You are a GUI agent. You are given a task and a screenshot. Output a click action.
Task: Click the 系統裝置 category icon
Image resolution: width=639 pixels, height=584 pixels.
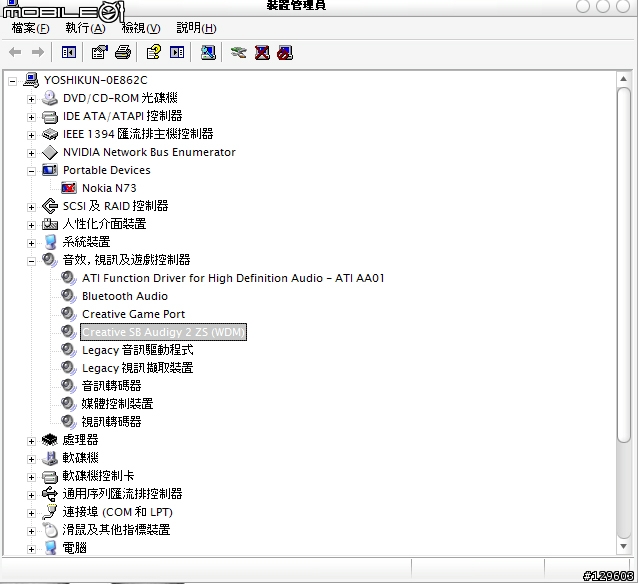pos(50,242)
